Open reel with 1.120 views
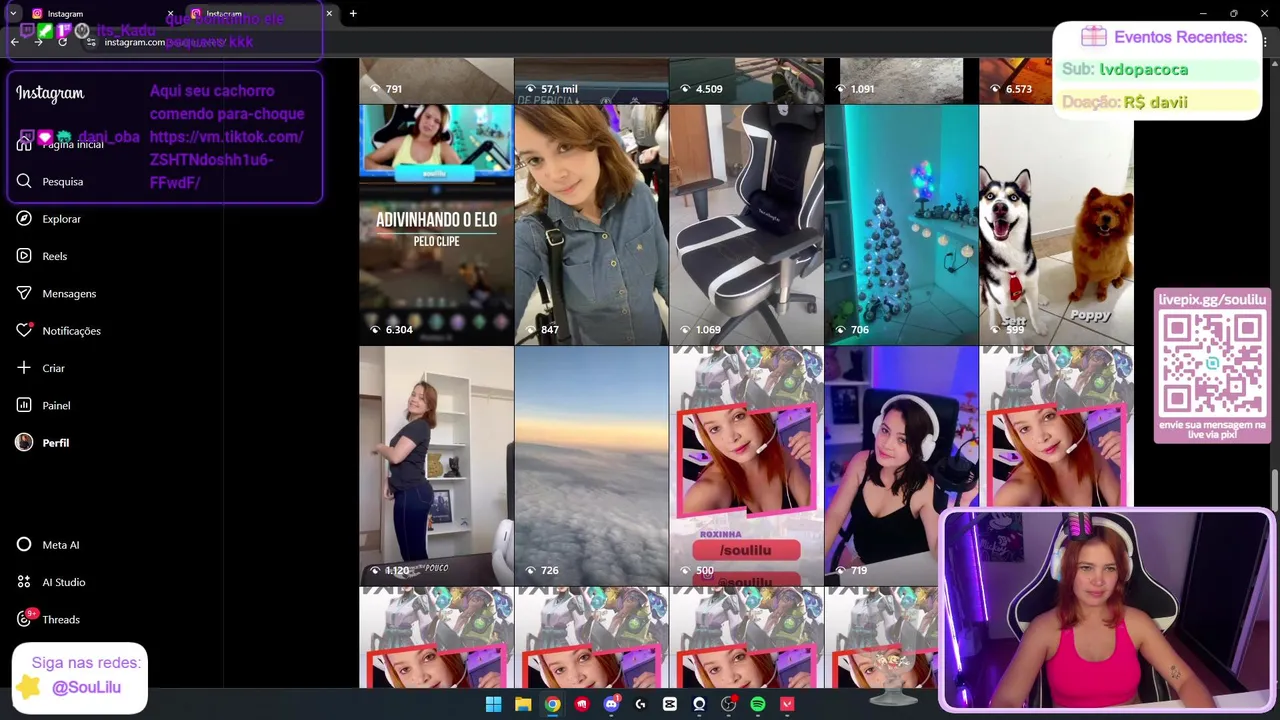The image size is (1280, 720). (x=436, y=466)
